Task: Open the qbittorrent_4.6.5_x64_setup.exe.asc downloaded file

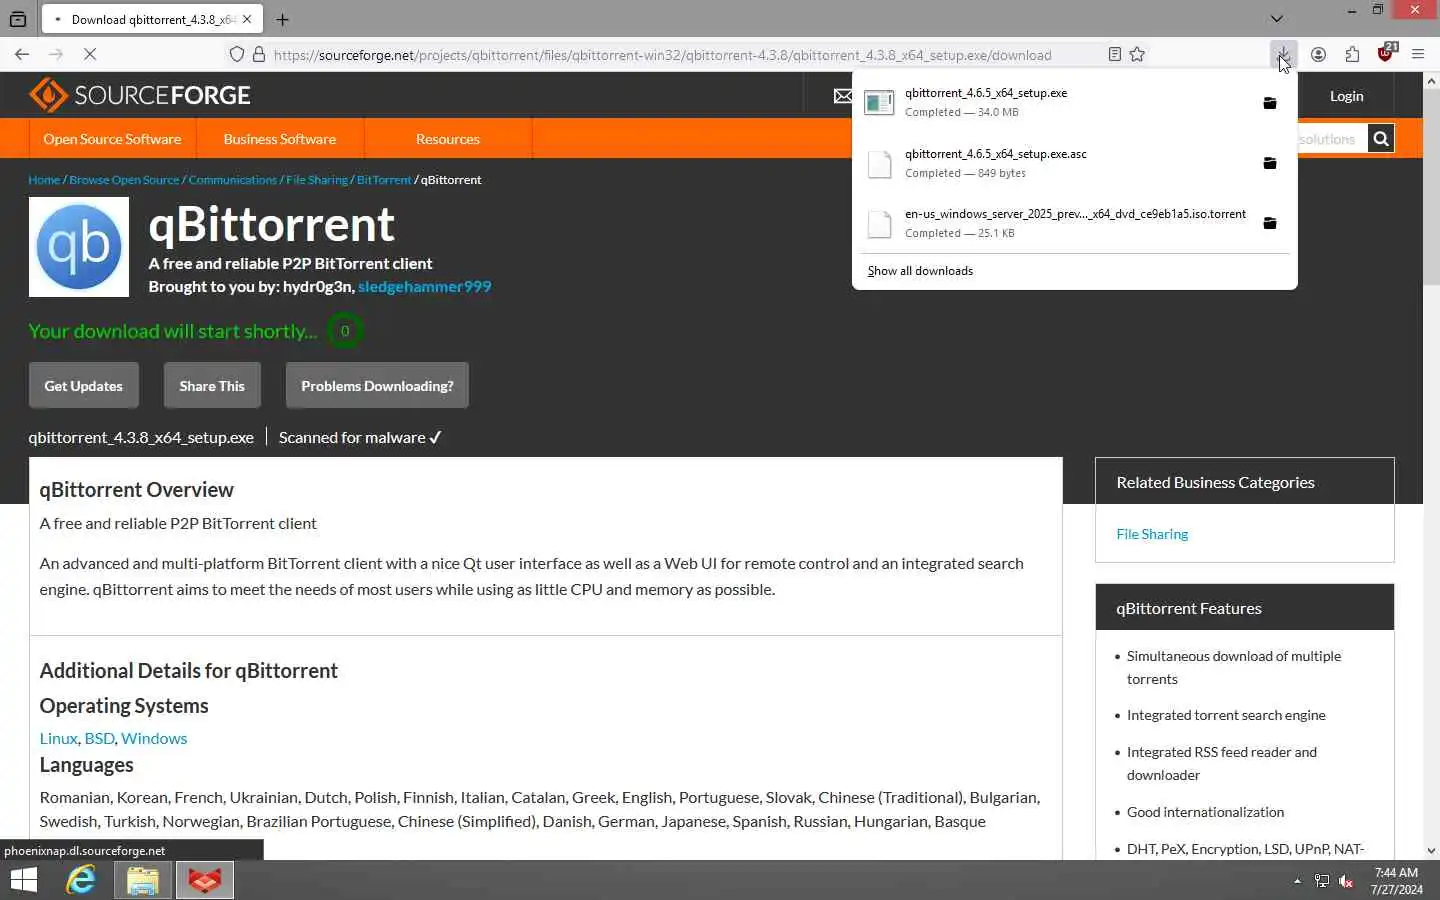Action: pyautogui.click(x=1055, y=163)
